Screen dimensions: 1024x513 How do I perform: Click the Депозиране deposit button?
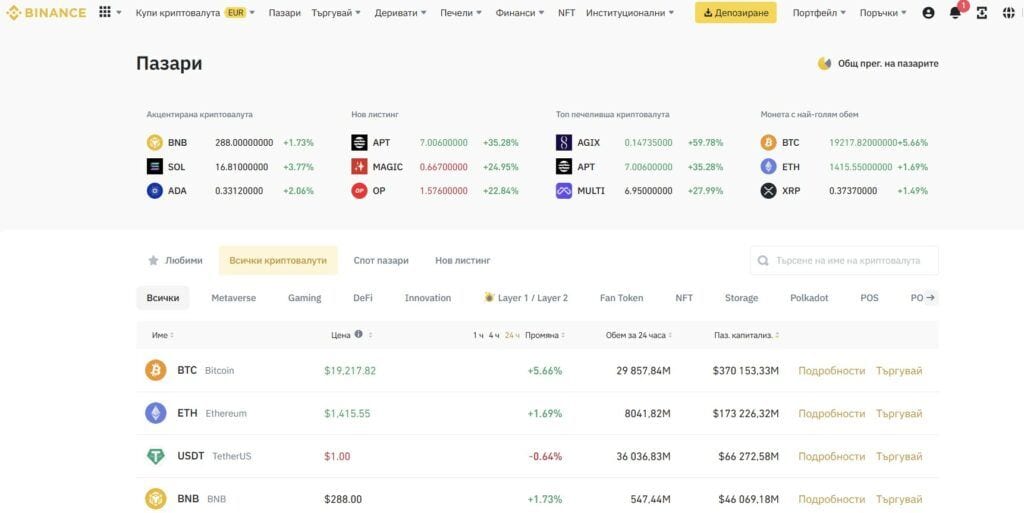pyautogui.click(x=735, y=12)
